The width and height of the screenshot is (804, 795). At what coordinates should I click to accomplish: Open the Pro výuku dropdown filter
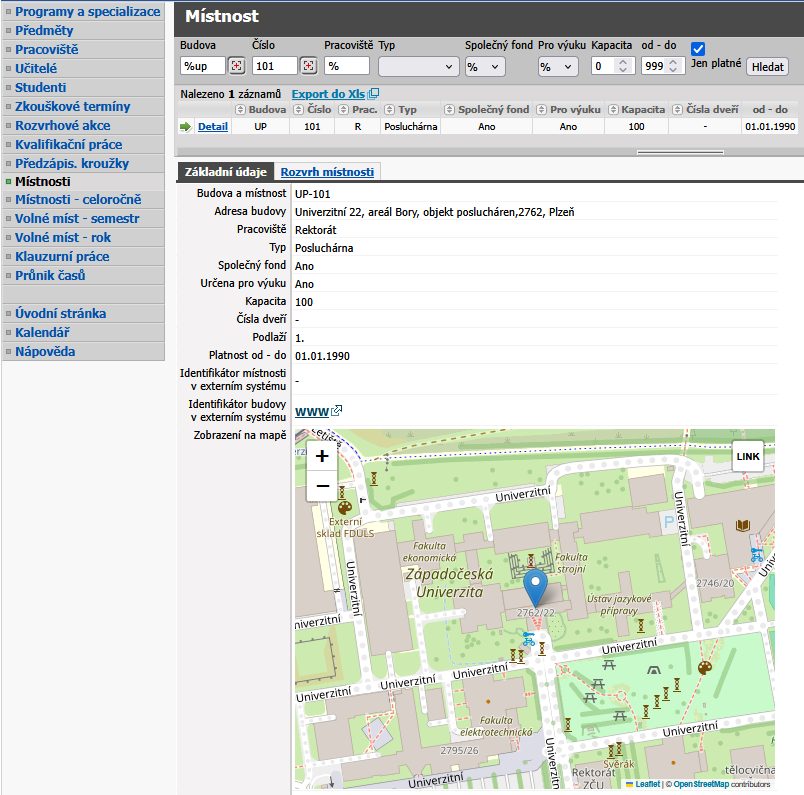[558, 66]
